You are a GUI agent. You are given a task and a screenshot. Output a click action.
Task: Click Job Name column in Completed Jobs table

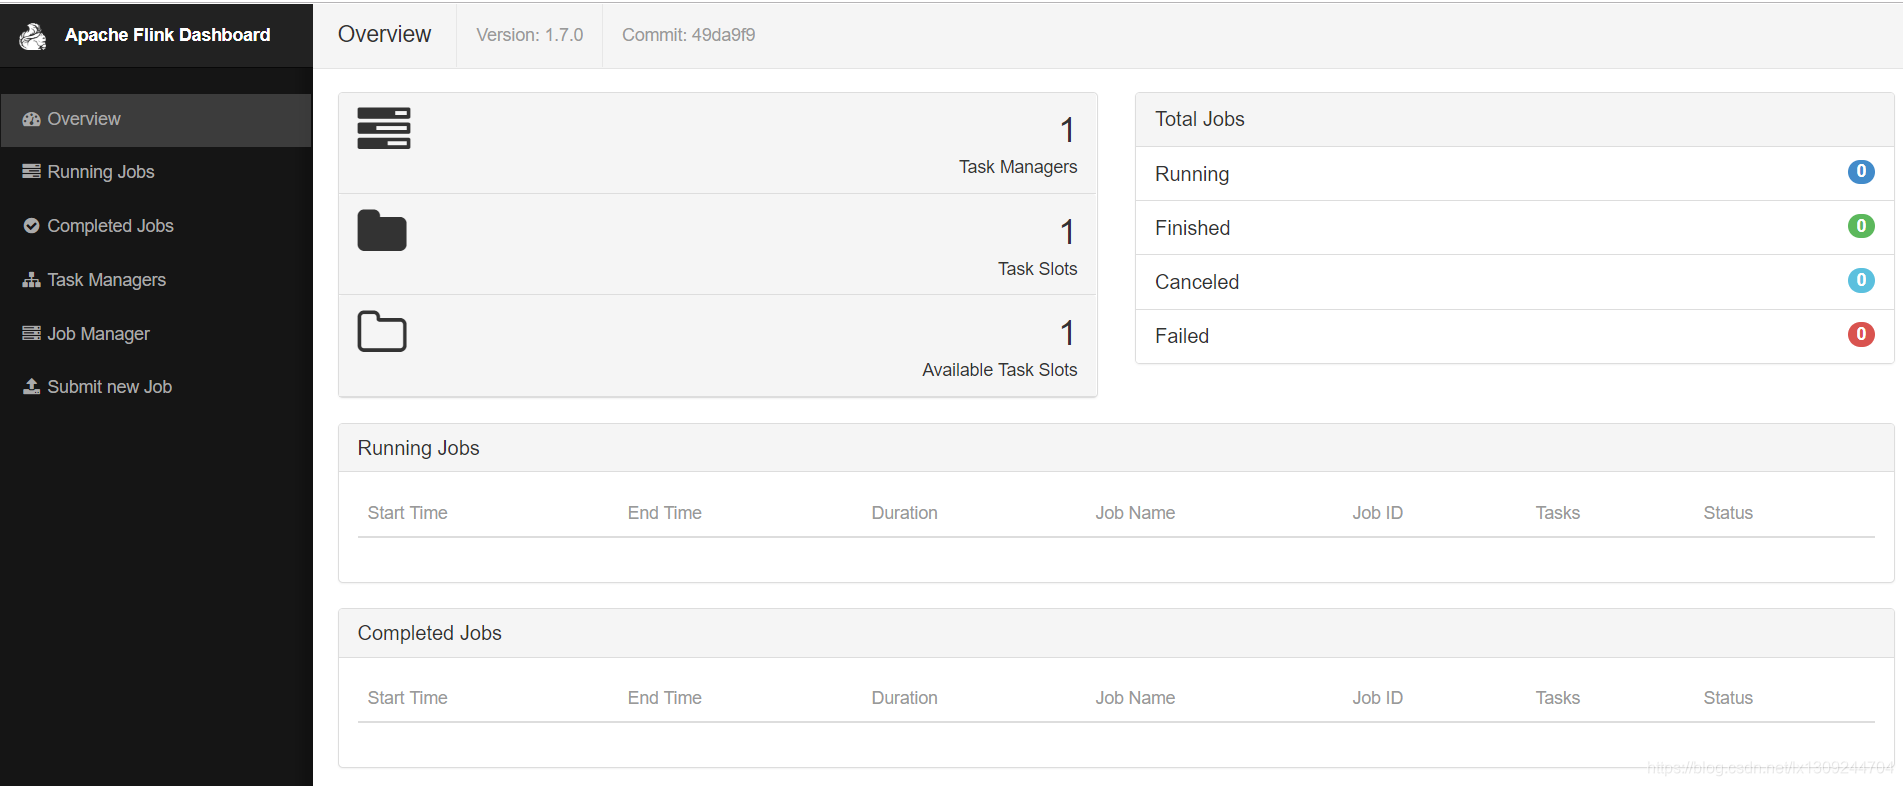pos(1135,698)
